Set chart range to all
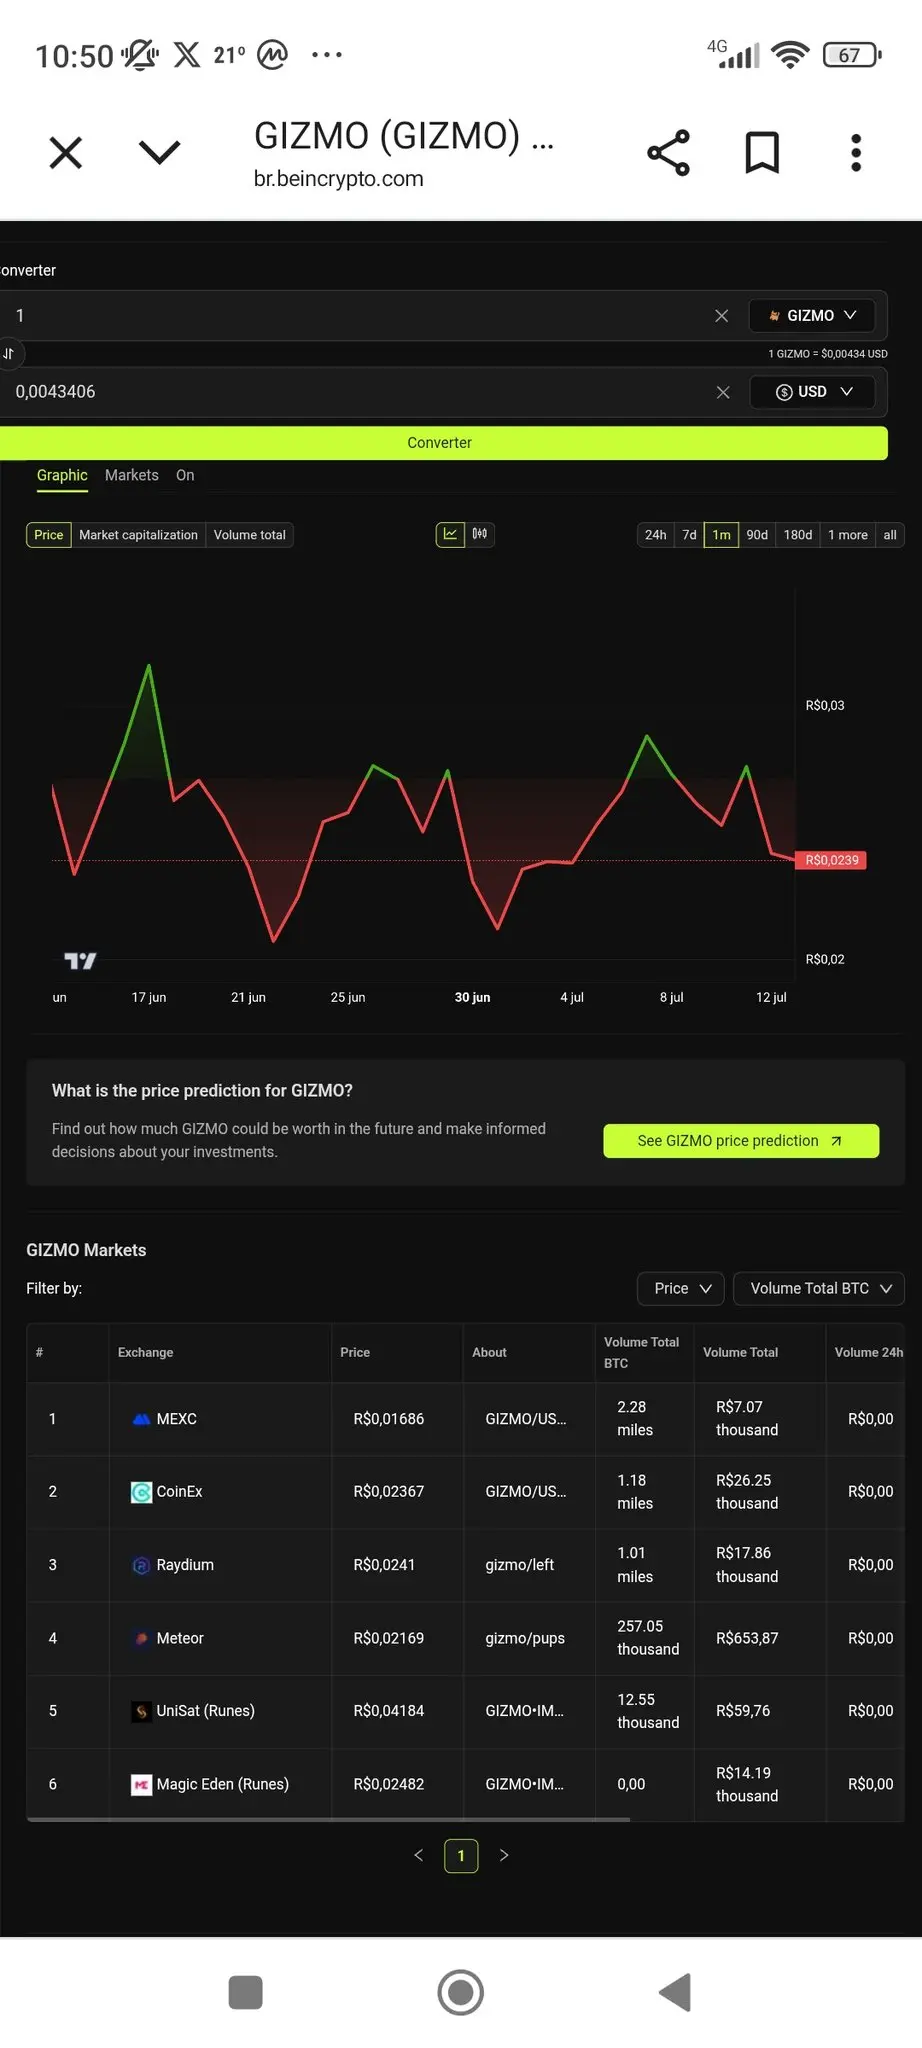This screenshot has height=2048, width=922. pyautogui.click(x=890, y=535)
